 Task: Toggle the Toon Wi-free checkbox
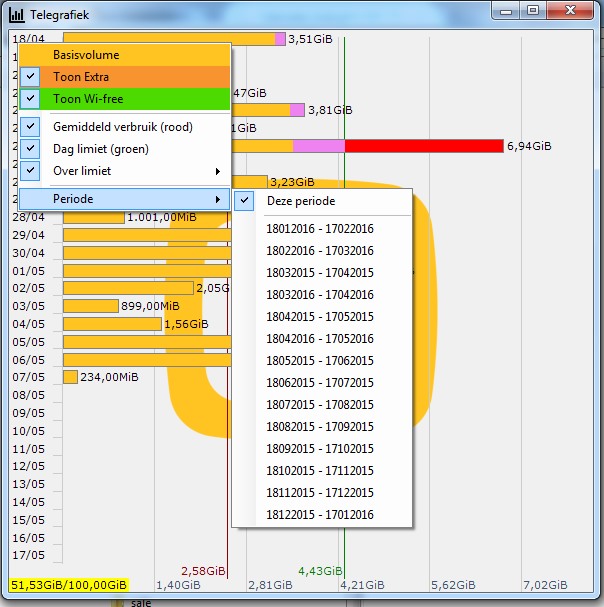click(x=30, y=98)
